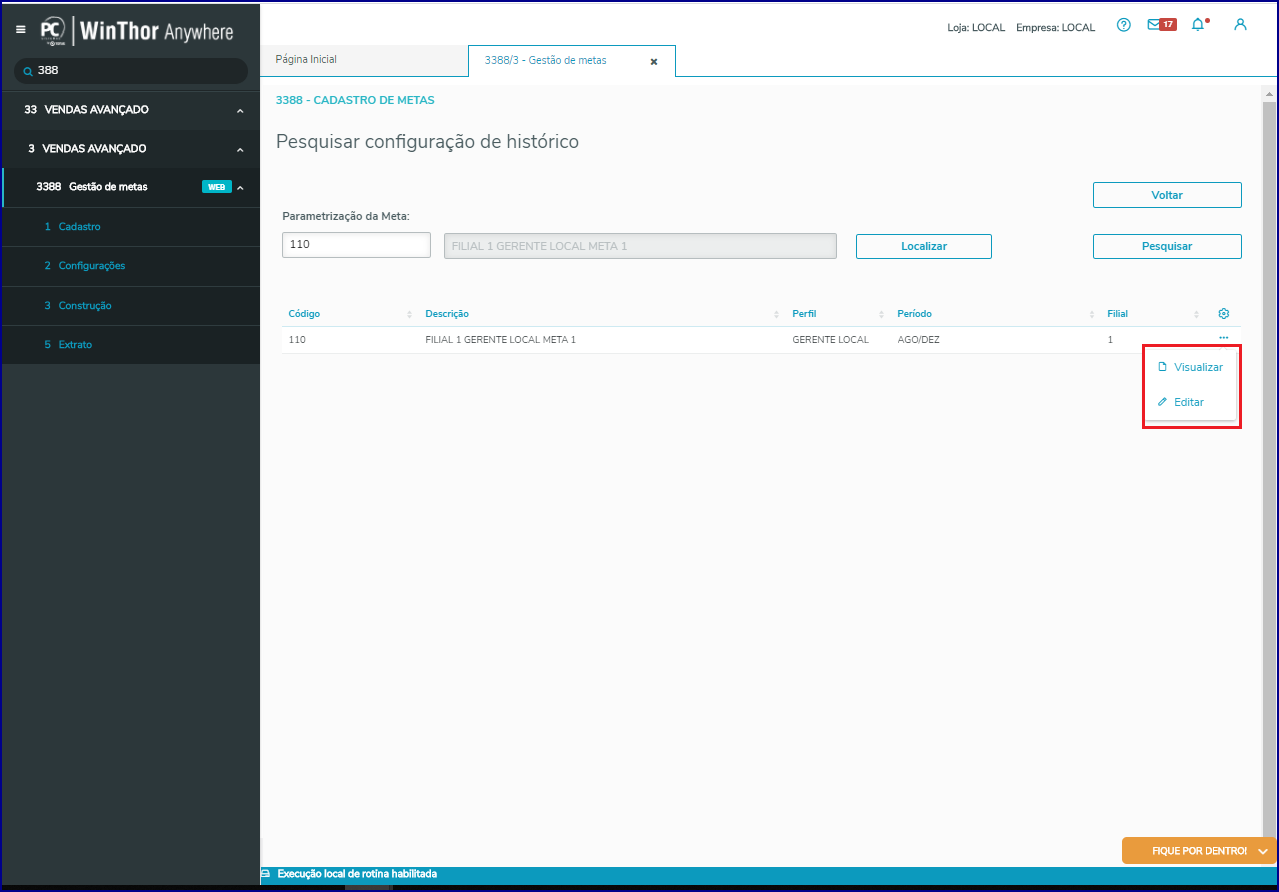The width and height of the screenshot is (1279, 892).
Task: Click the disabled FILIAL 1 GERENTE LOCAL META 1 field
Action: (640, 246)
